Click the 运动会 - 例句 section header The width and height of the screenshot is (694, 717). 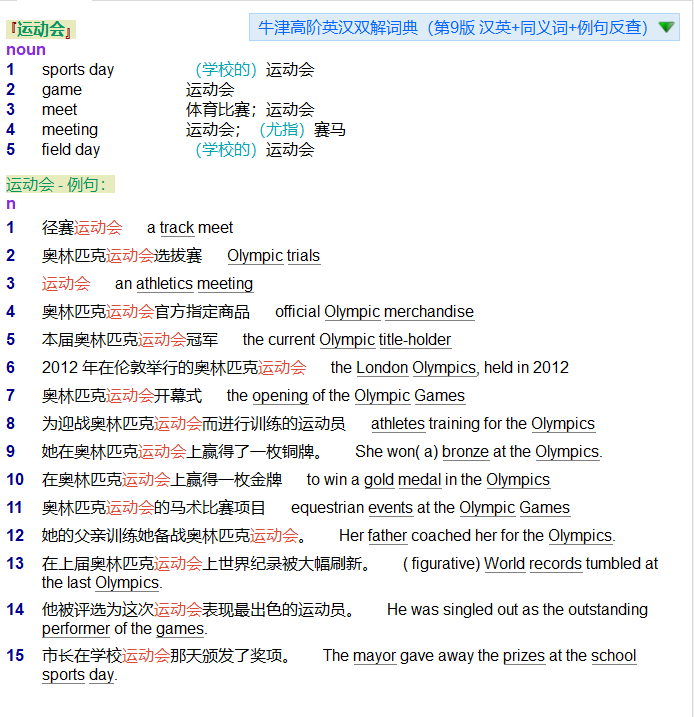point(60,184)
